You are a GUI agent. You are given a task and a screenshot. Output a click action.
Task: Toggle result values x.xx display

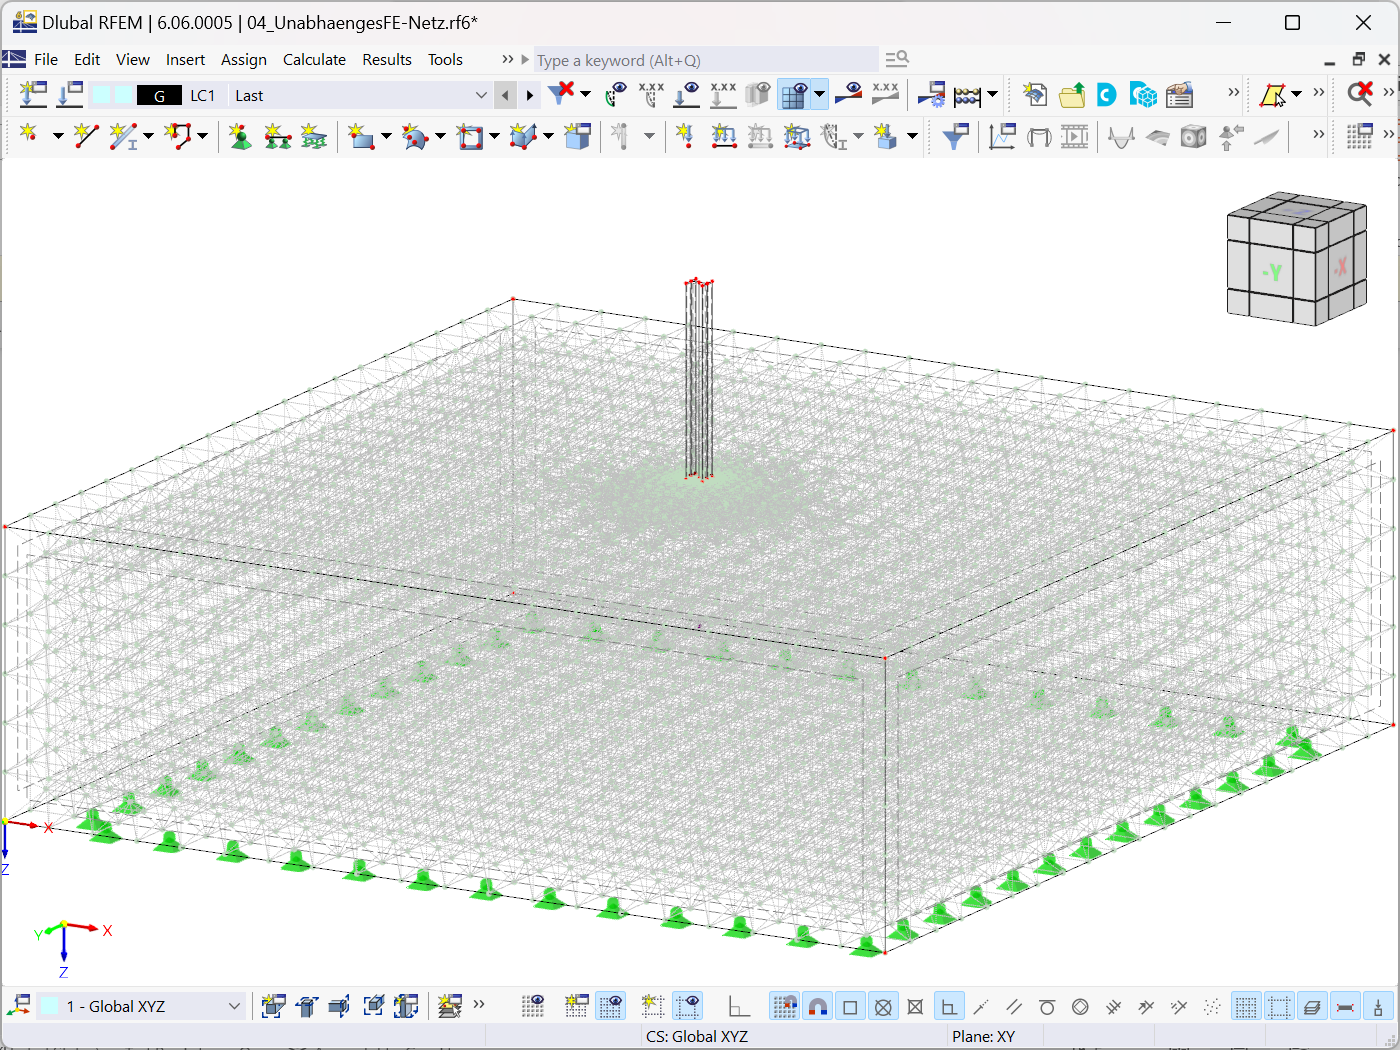[885, 95]
